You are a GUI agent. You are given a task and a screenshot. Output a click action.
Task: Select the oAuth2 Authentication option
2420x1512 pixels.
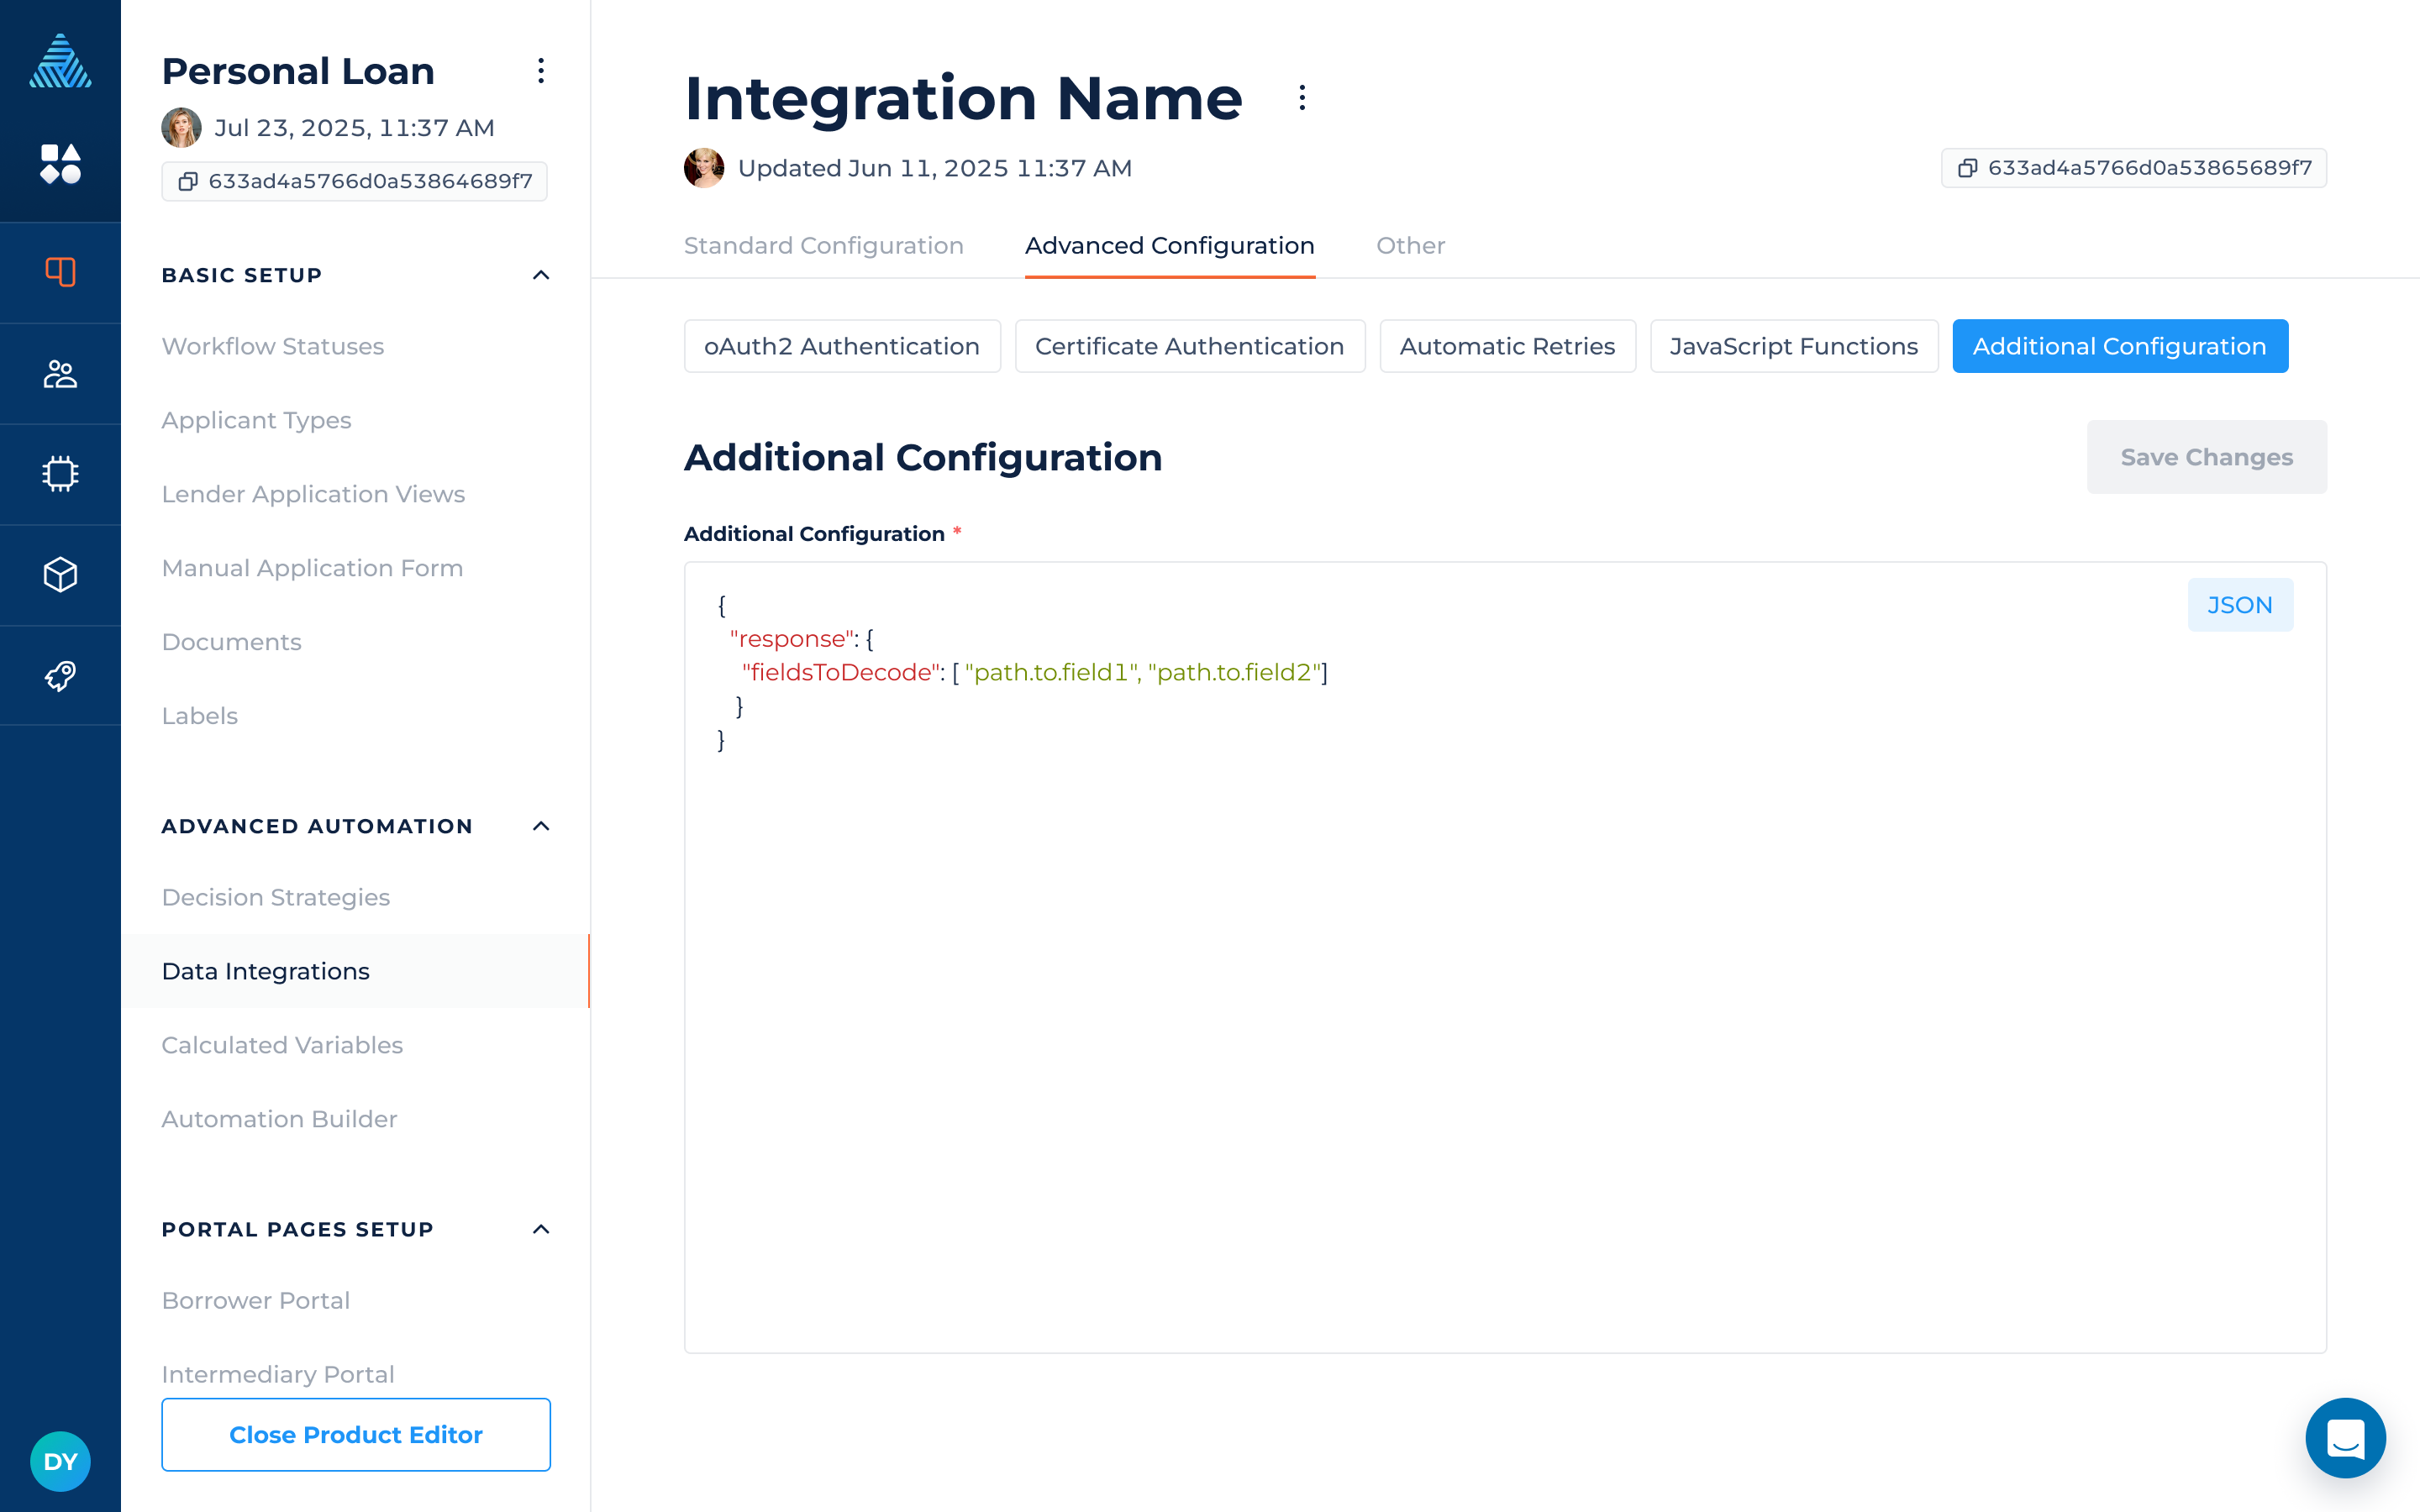click(841, 347)
